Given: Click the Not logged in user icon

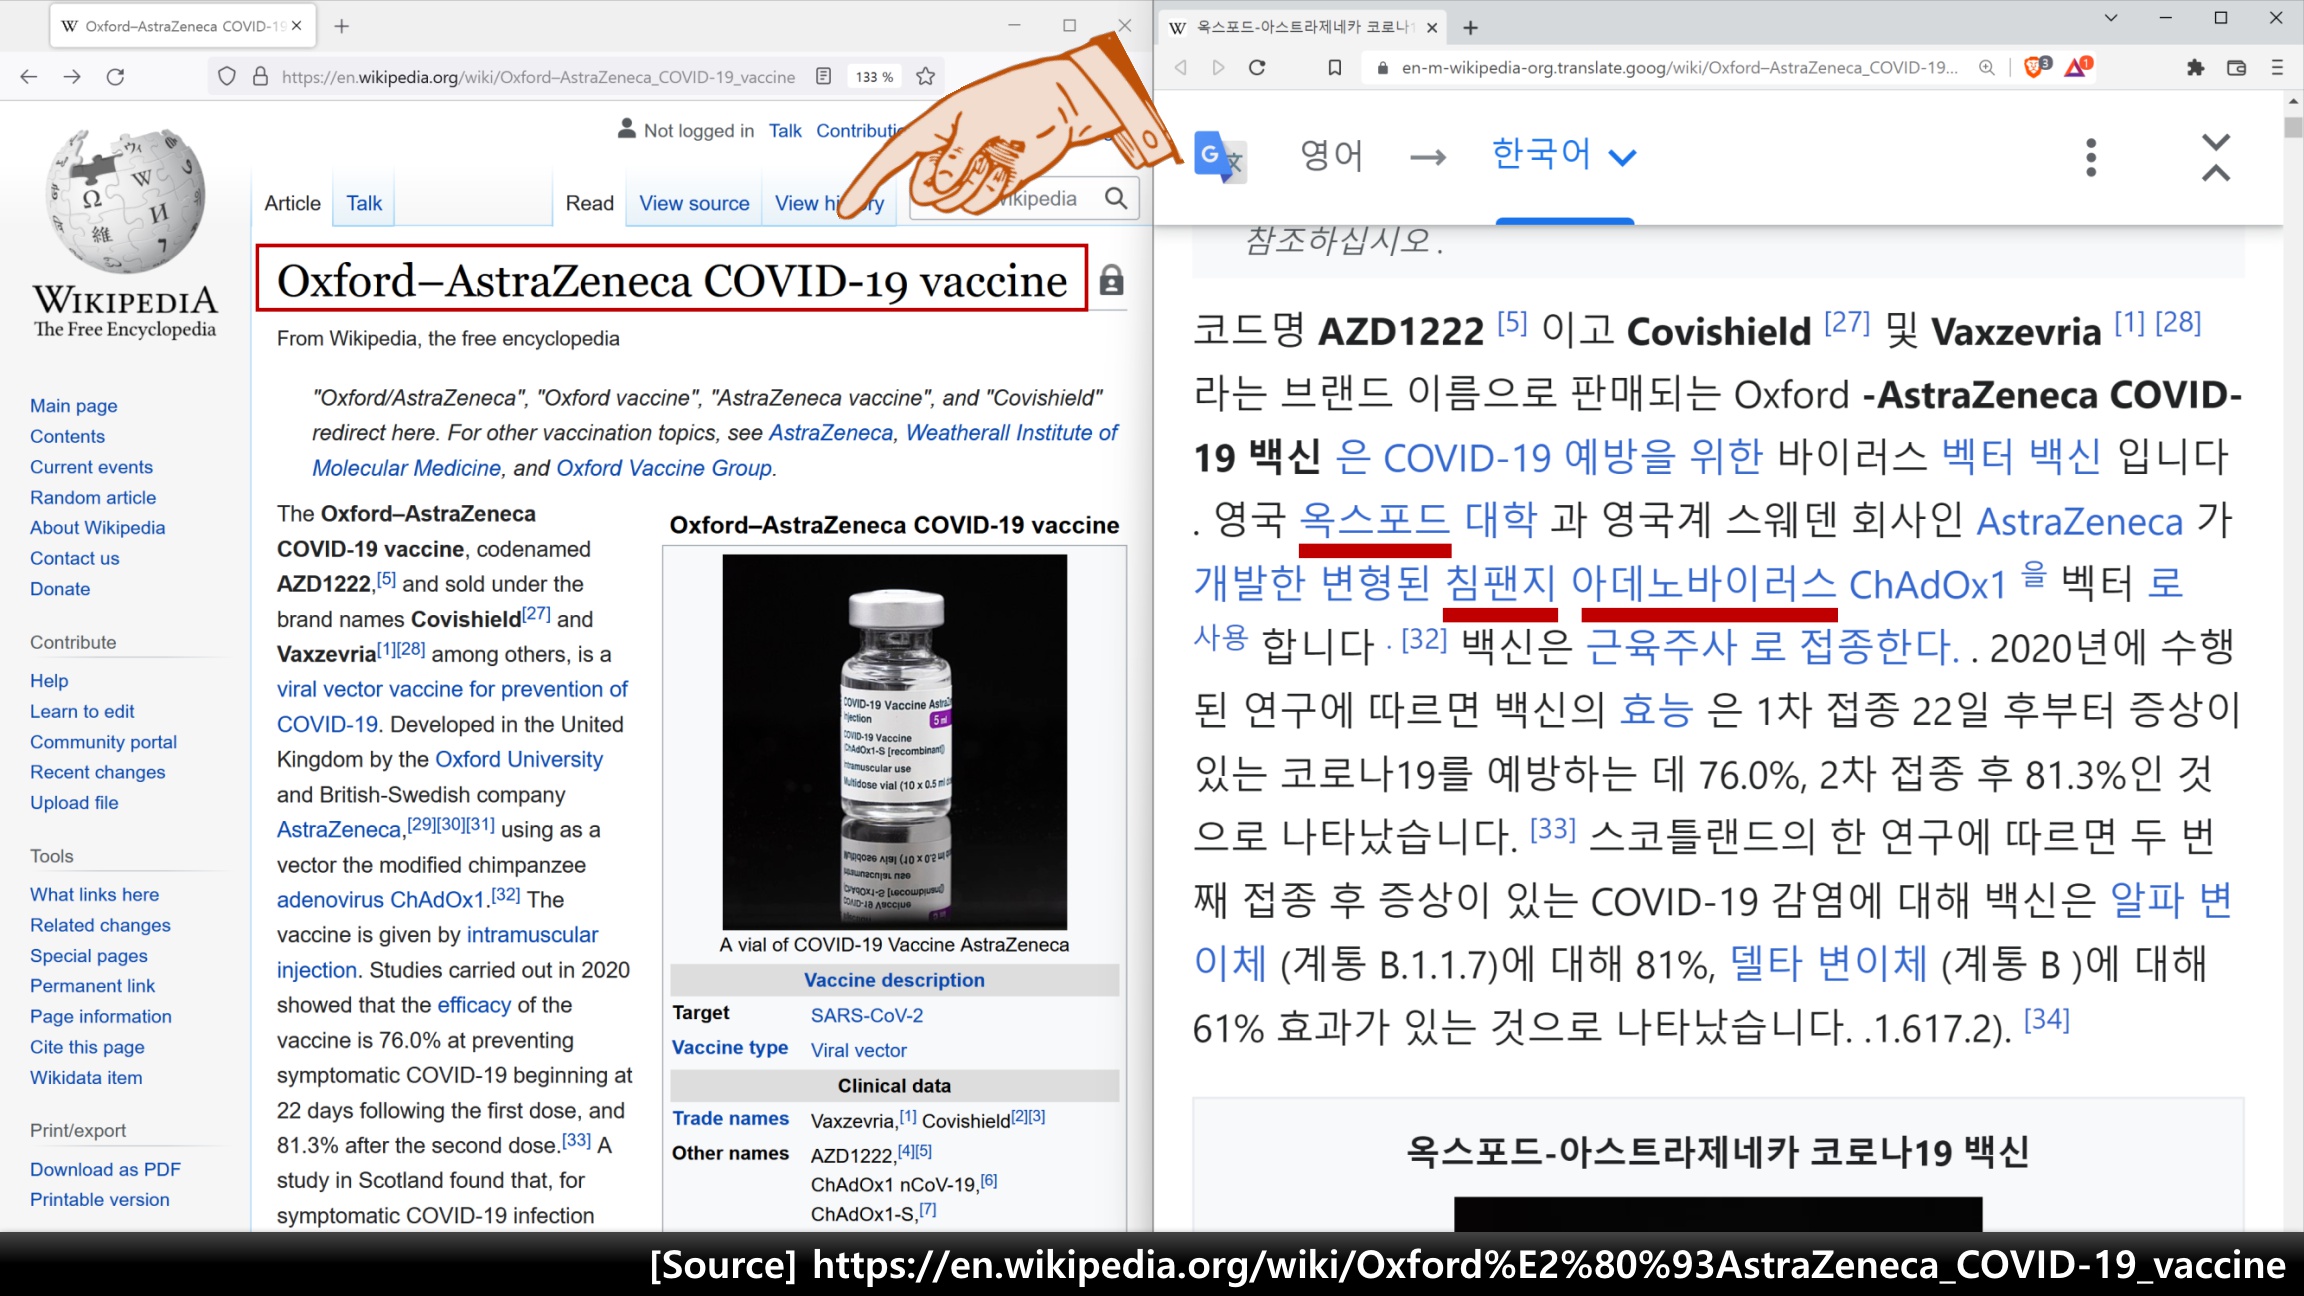Looking at the screenshot, I should click(626, 129).
